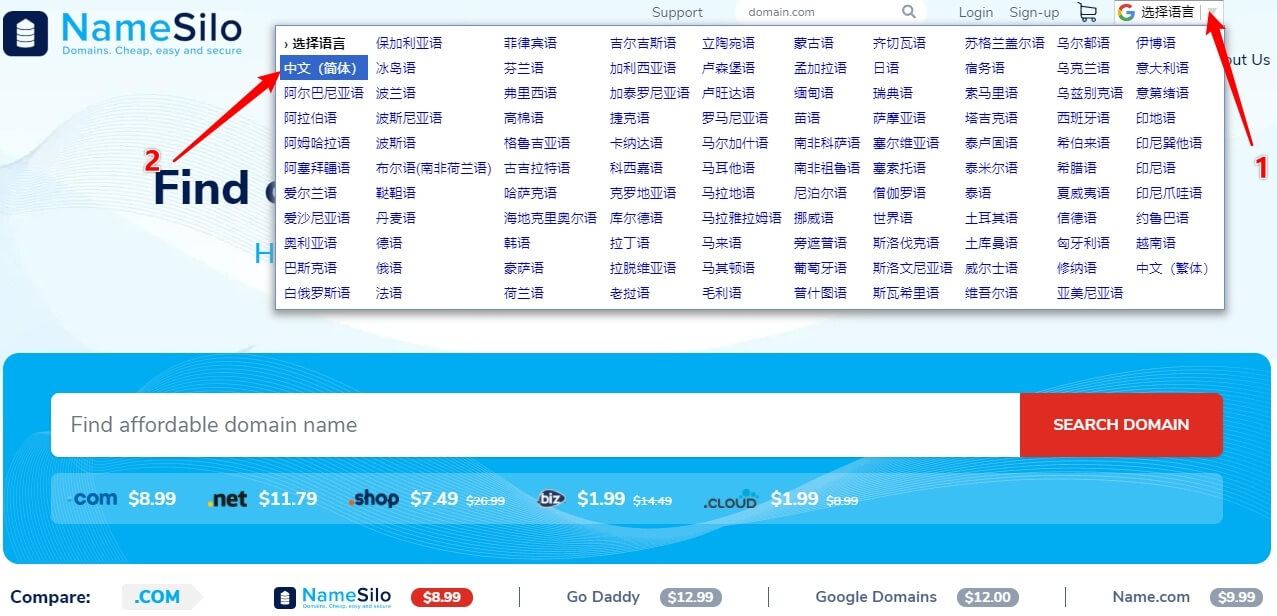The height and width of the screenshot is (616, 1277).
Task: Select 捷克语 from language list
Action: tap(629, 118)
